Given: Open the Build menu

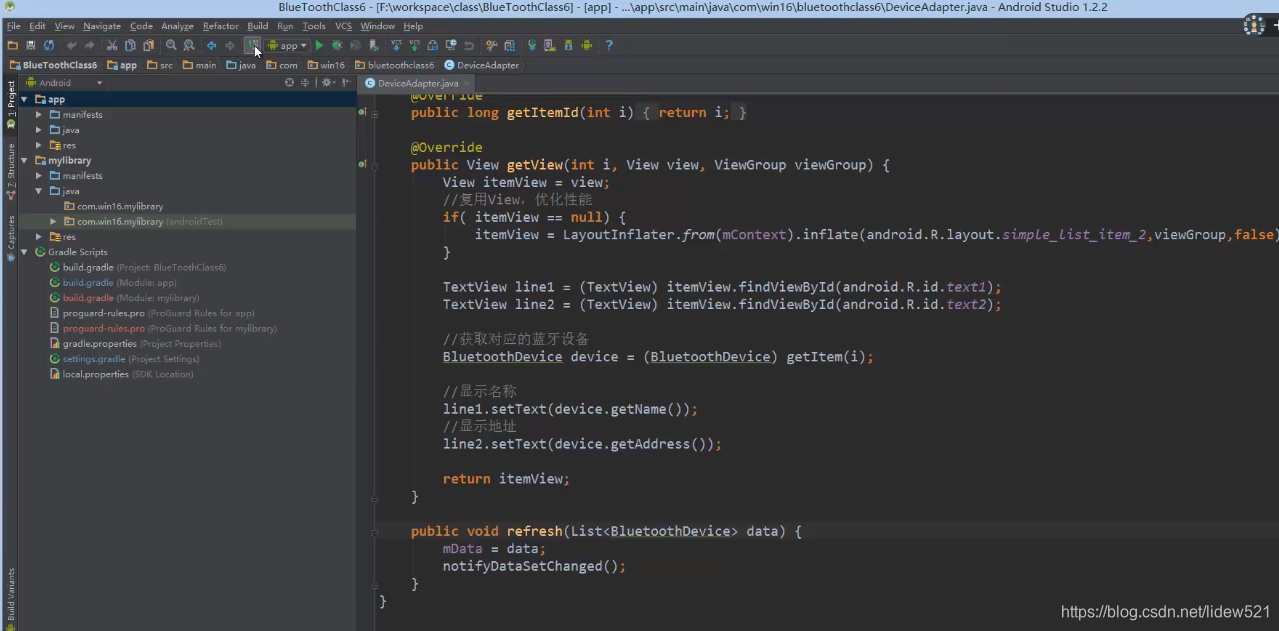Looking at the screenshot, I should tap(258, 26).
